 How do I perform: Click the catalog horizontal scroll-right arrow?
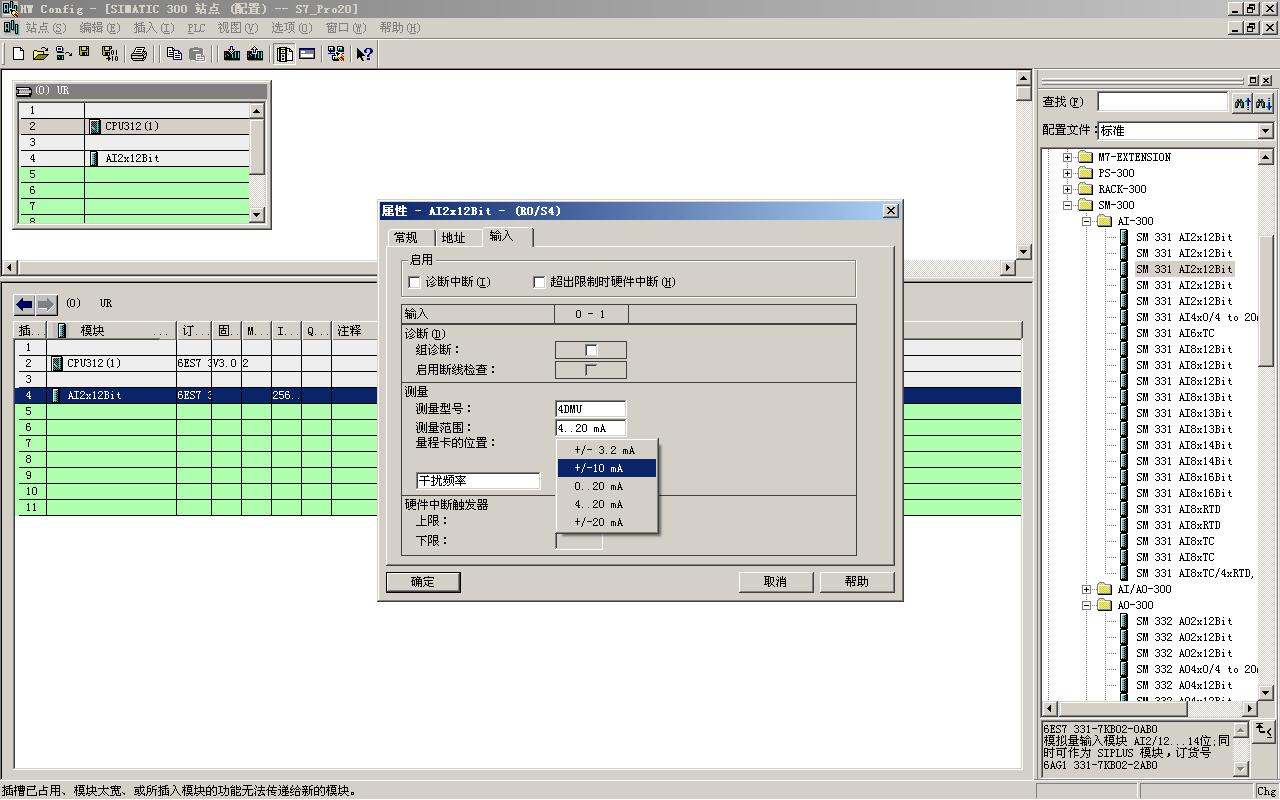[1250, 708]
